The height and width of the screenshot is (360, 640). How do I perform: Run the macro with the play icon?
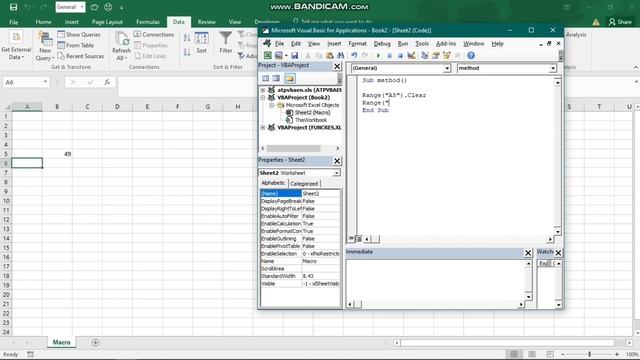coord(378,56)
